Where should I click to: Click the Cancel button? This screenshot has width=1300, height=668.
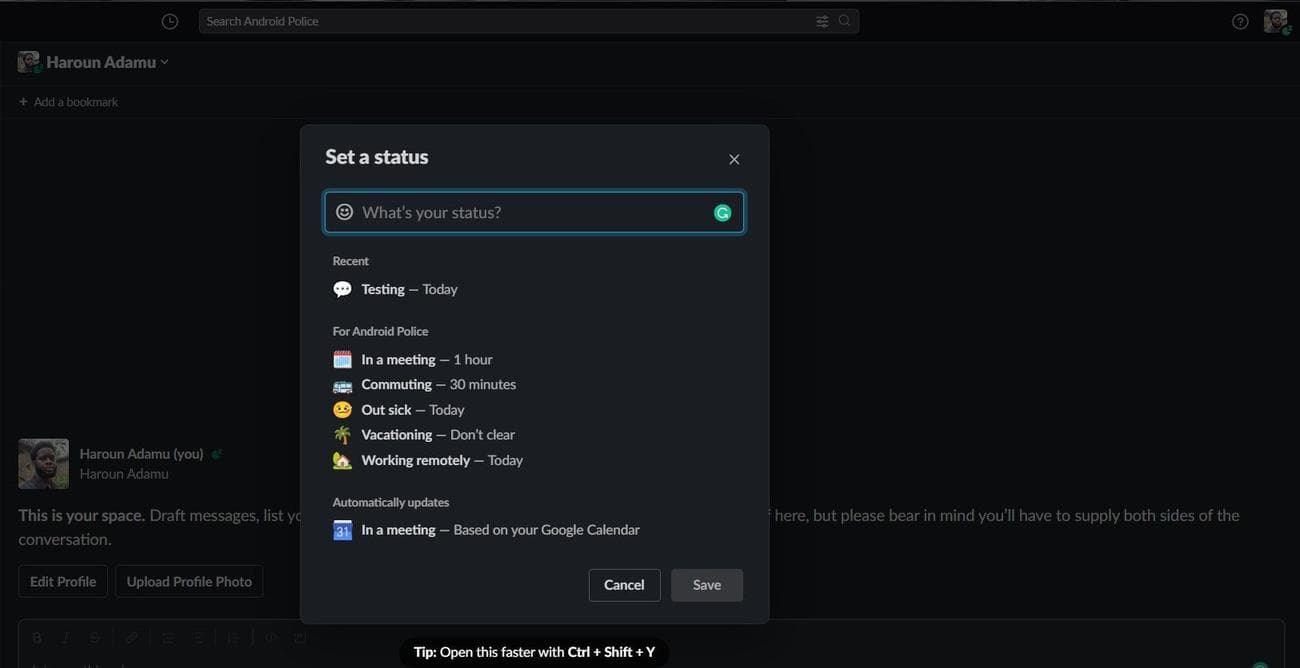tap(624, 584)
